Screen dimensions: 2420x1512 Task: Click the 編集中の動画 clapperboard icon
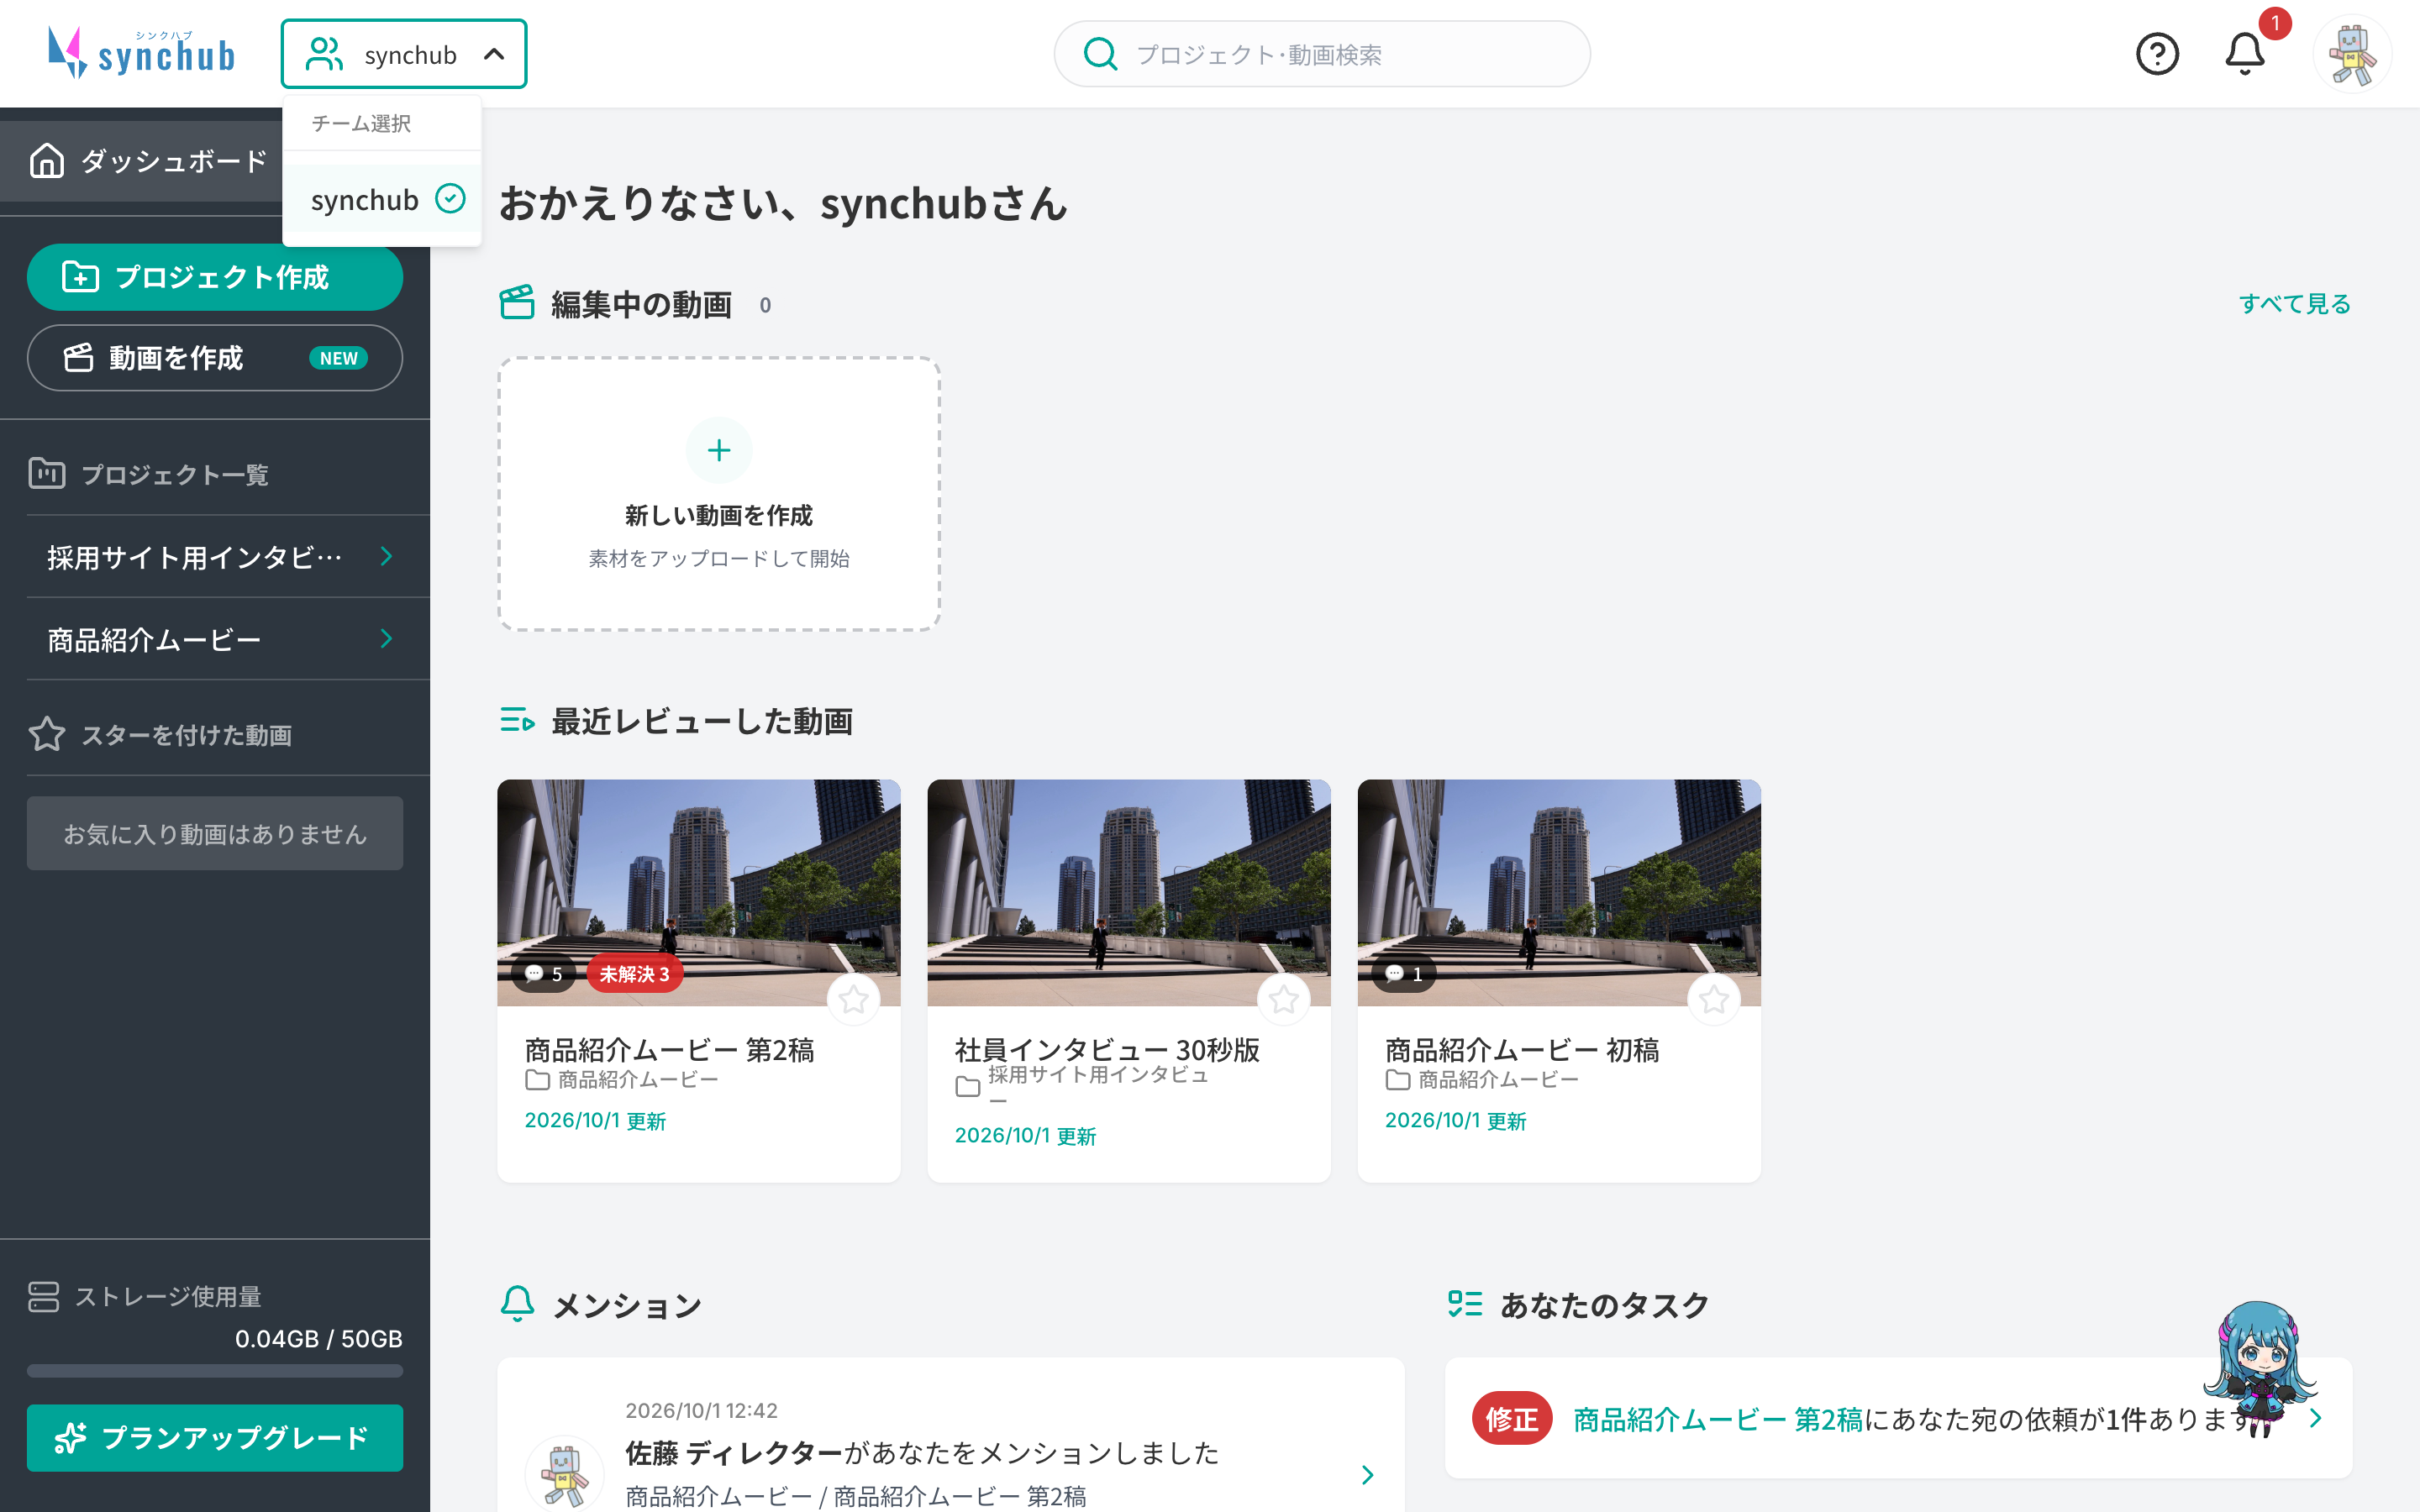[517, 303]
